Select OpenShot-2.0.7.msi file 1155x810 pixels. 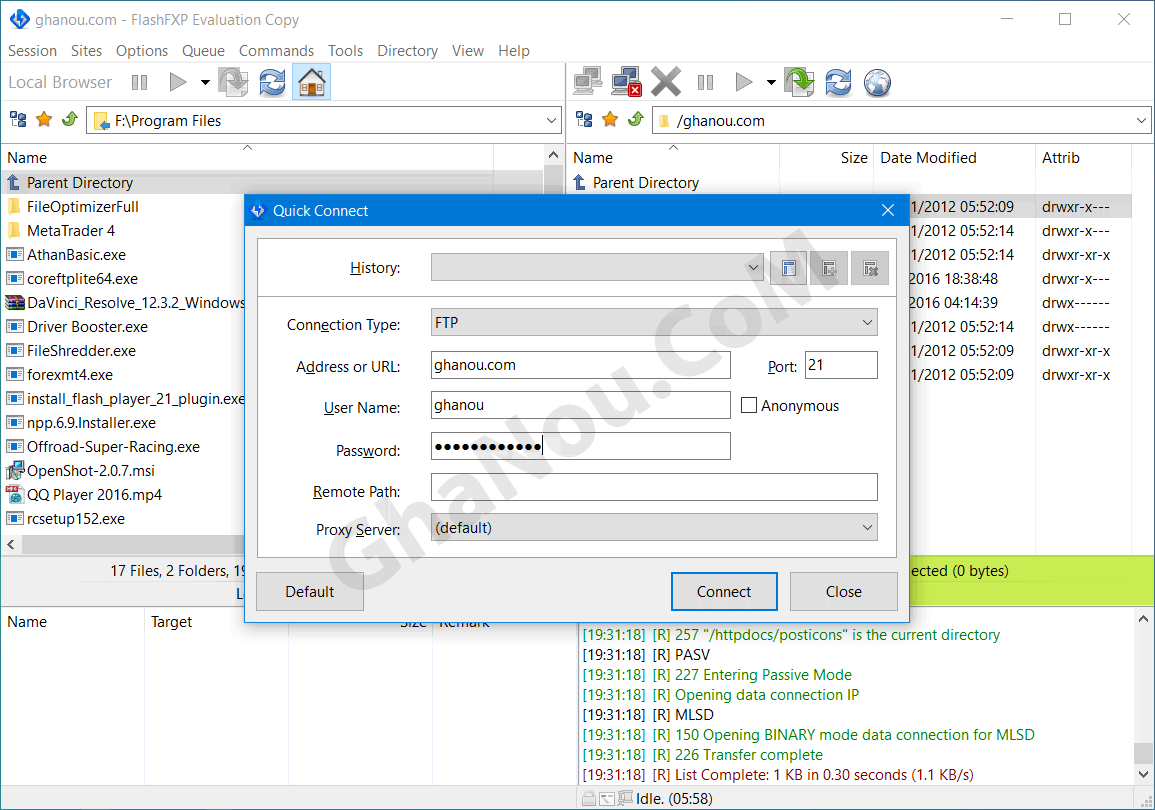(91, 471)
